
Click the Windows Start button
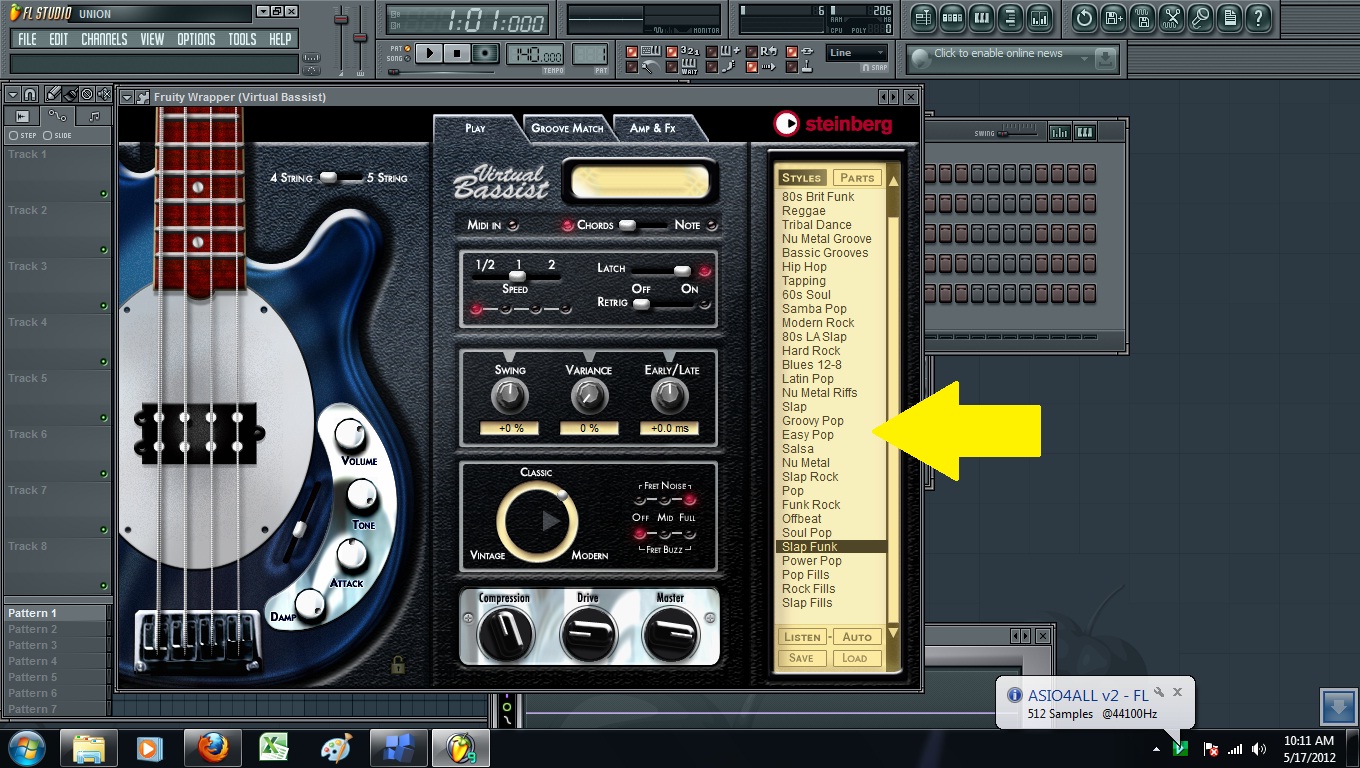[x=26, y=748]
